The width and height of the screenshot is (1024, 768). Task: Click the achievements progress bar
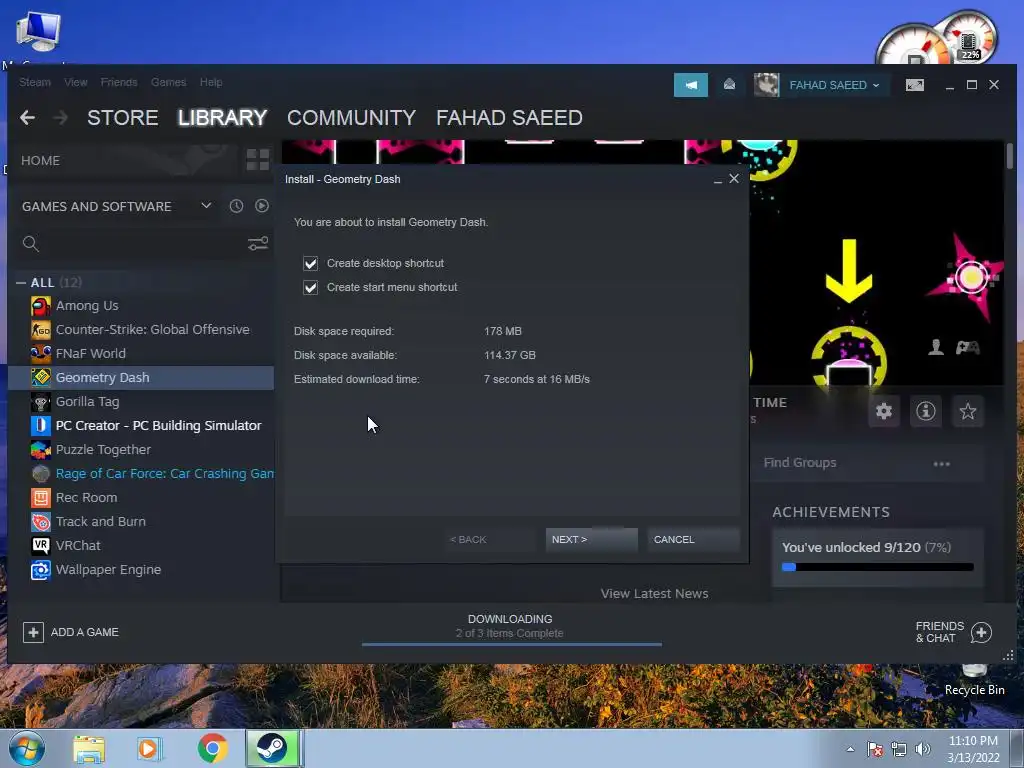[877, 567]
